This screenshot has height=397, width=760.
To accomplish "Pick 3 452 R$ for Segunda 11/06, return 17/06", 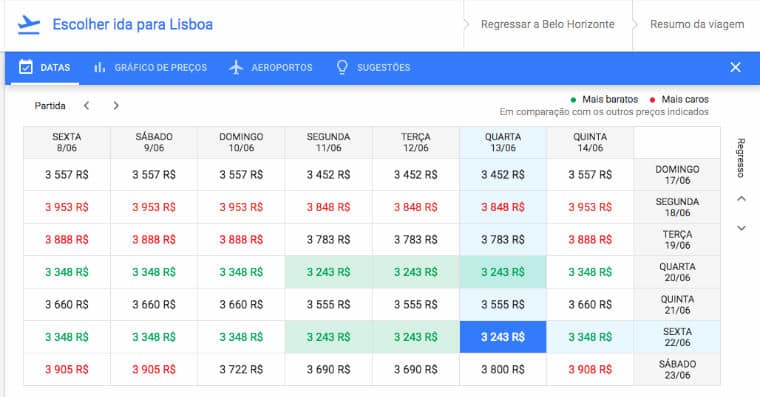I will click(x=329, y=175).
